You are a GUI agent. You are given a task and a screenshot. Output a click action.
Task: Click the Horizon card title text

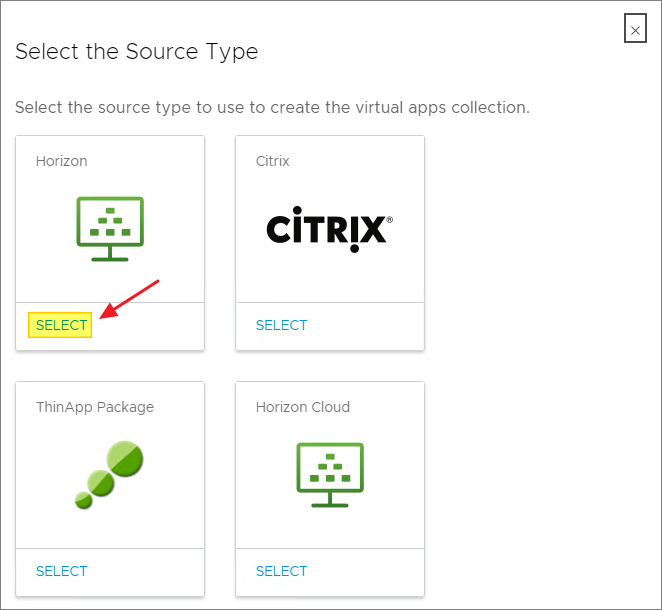click(x=61, y=161)
